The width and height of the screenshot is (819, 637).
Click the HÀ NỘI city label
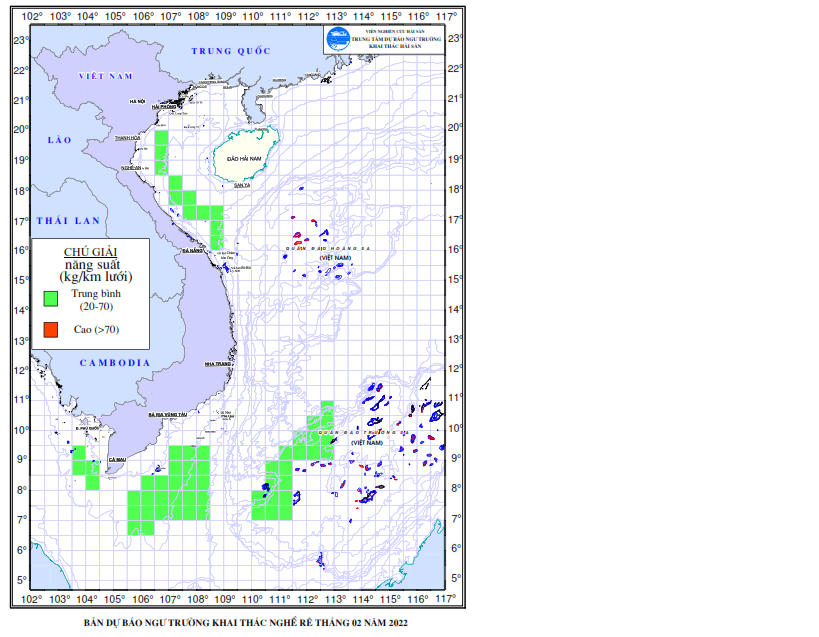(137, 101)
